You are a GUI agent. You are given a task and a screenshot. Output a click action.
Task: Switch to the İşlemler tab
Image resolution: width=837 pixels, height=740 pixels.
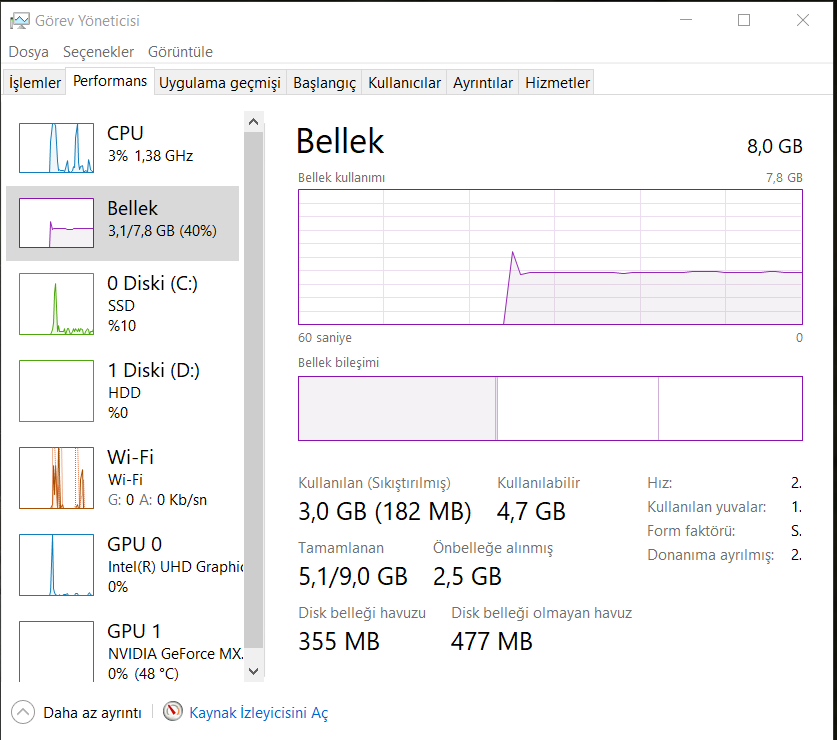point(35,83)
